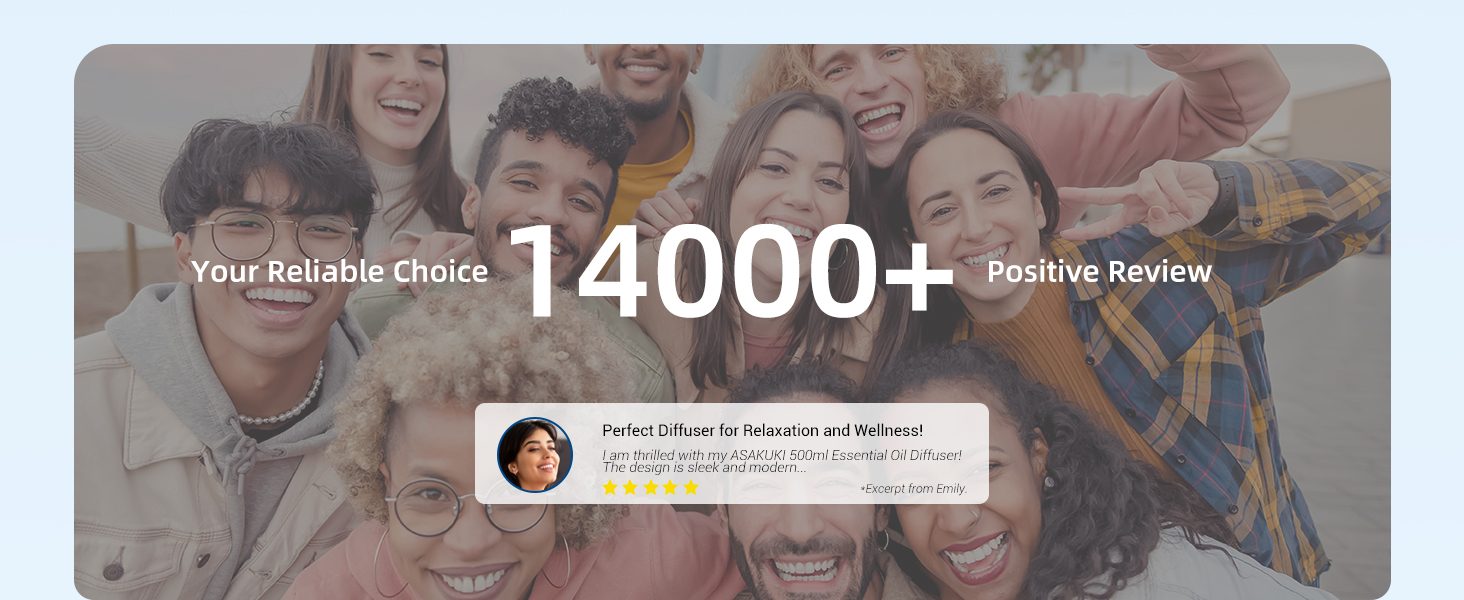Select the fifth yellow rating star
Image resolution: width=1464 pixels, height=600 pixels.
pos(690,488)
